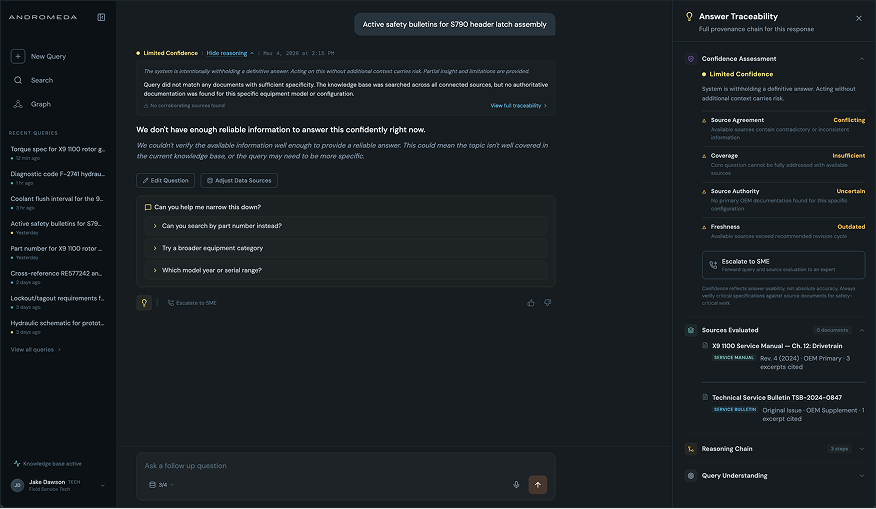Collapse reasoning via Hide reasoning link
Image resolution: width=876 pixels, height=509 pixels.
pyautogui.click(x=230, y=53)
